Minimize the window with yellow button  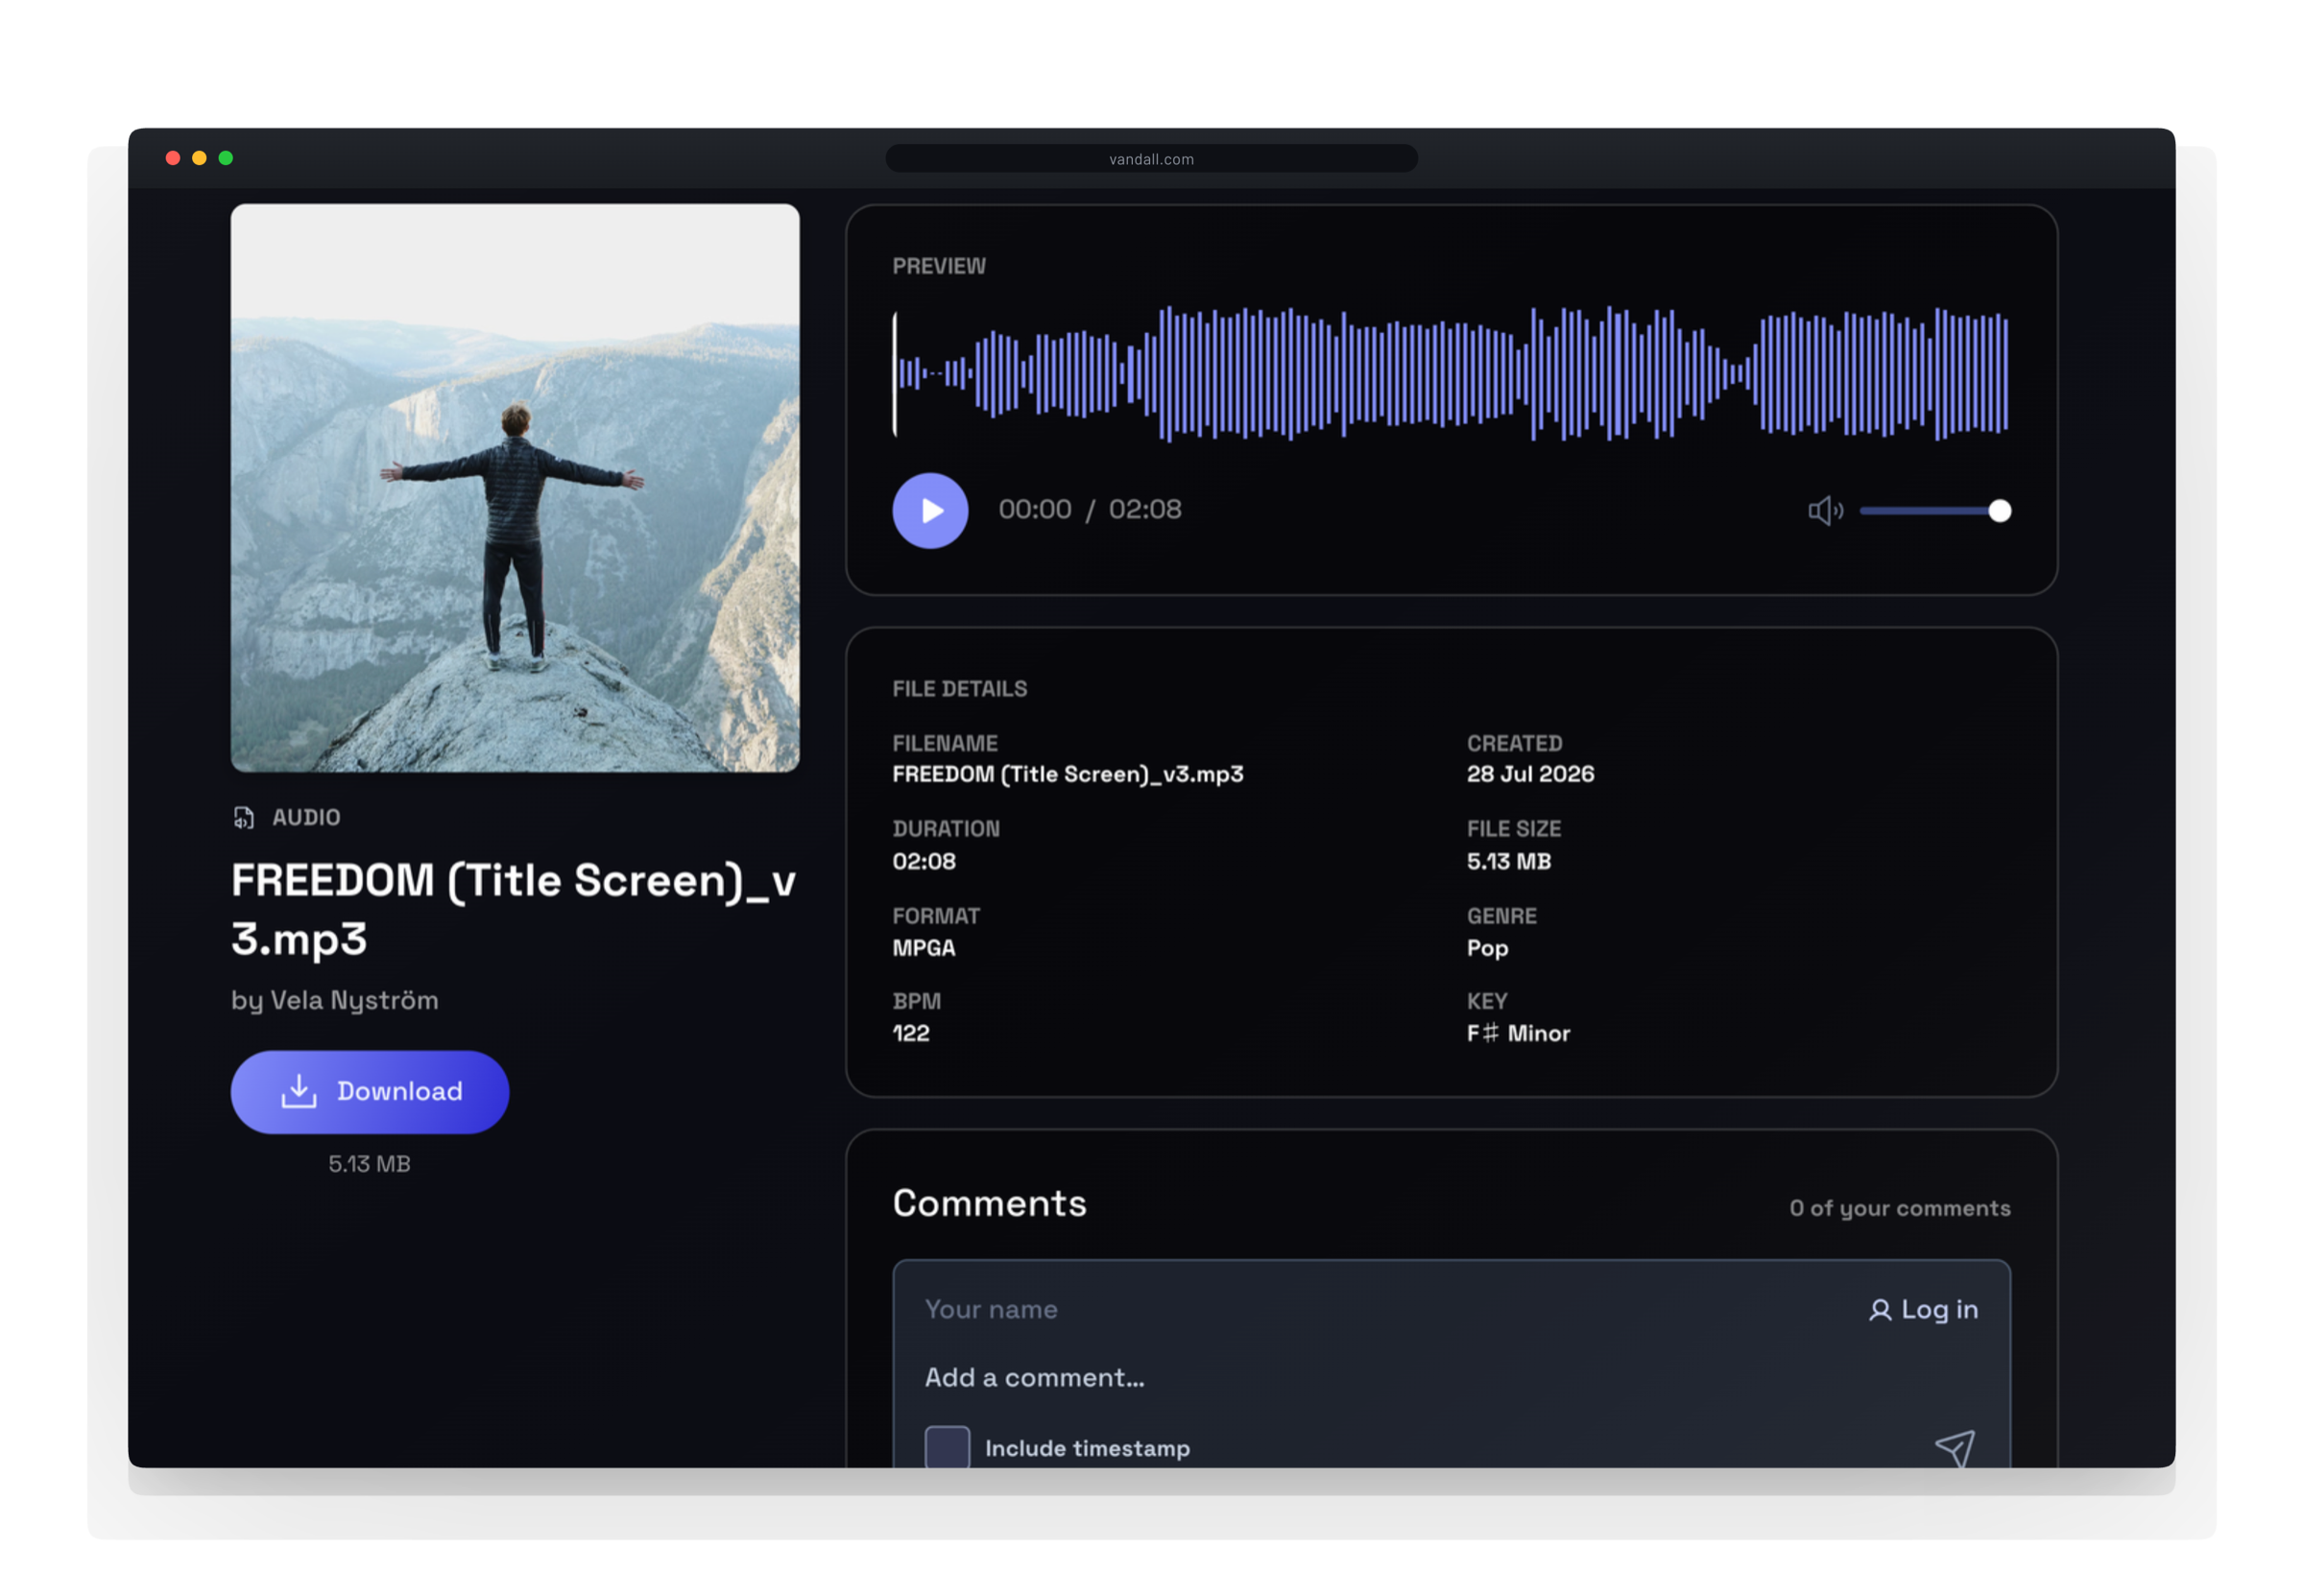pos(199,158)
